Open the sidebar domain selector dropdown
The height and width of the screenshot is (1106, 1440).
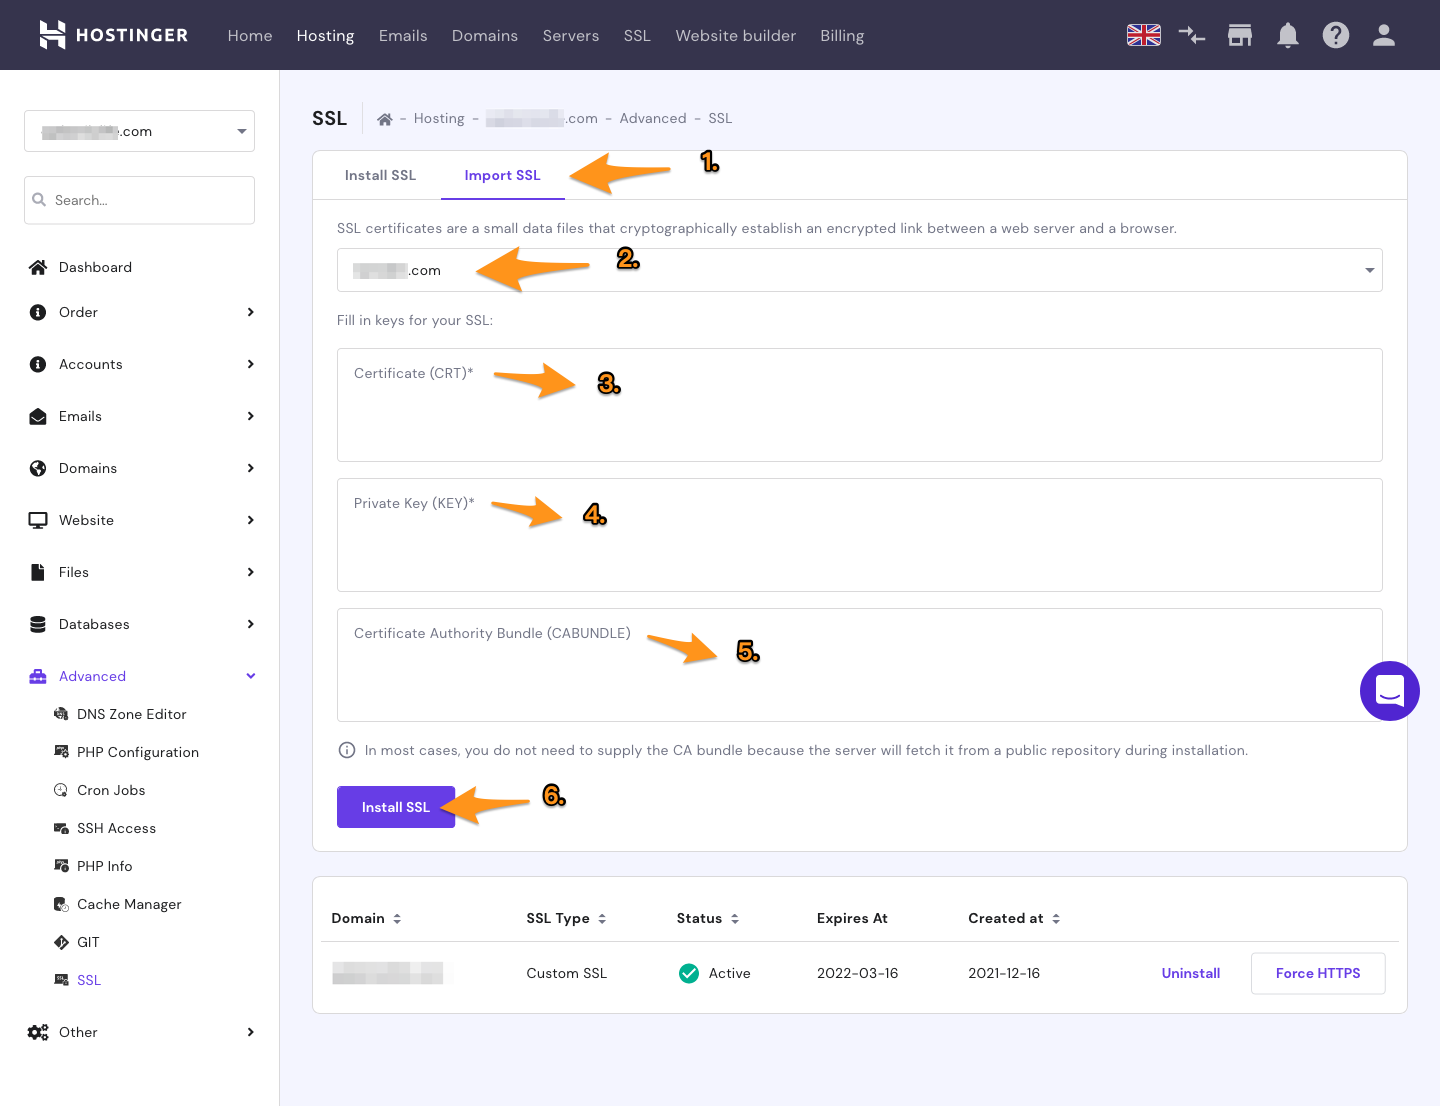coord(139,131)
